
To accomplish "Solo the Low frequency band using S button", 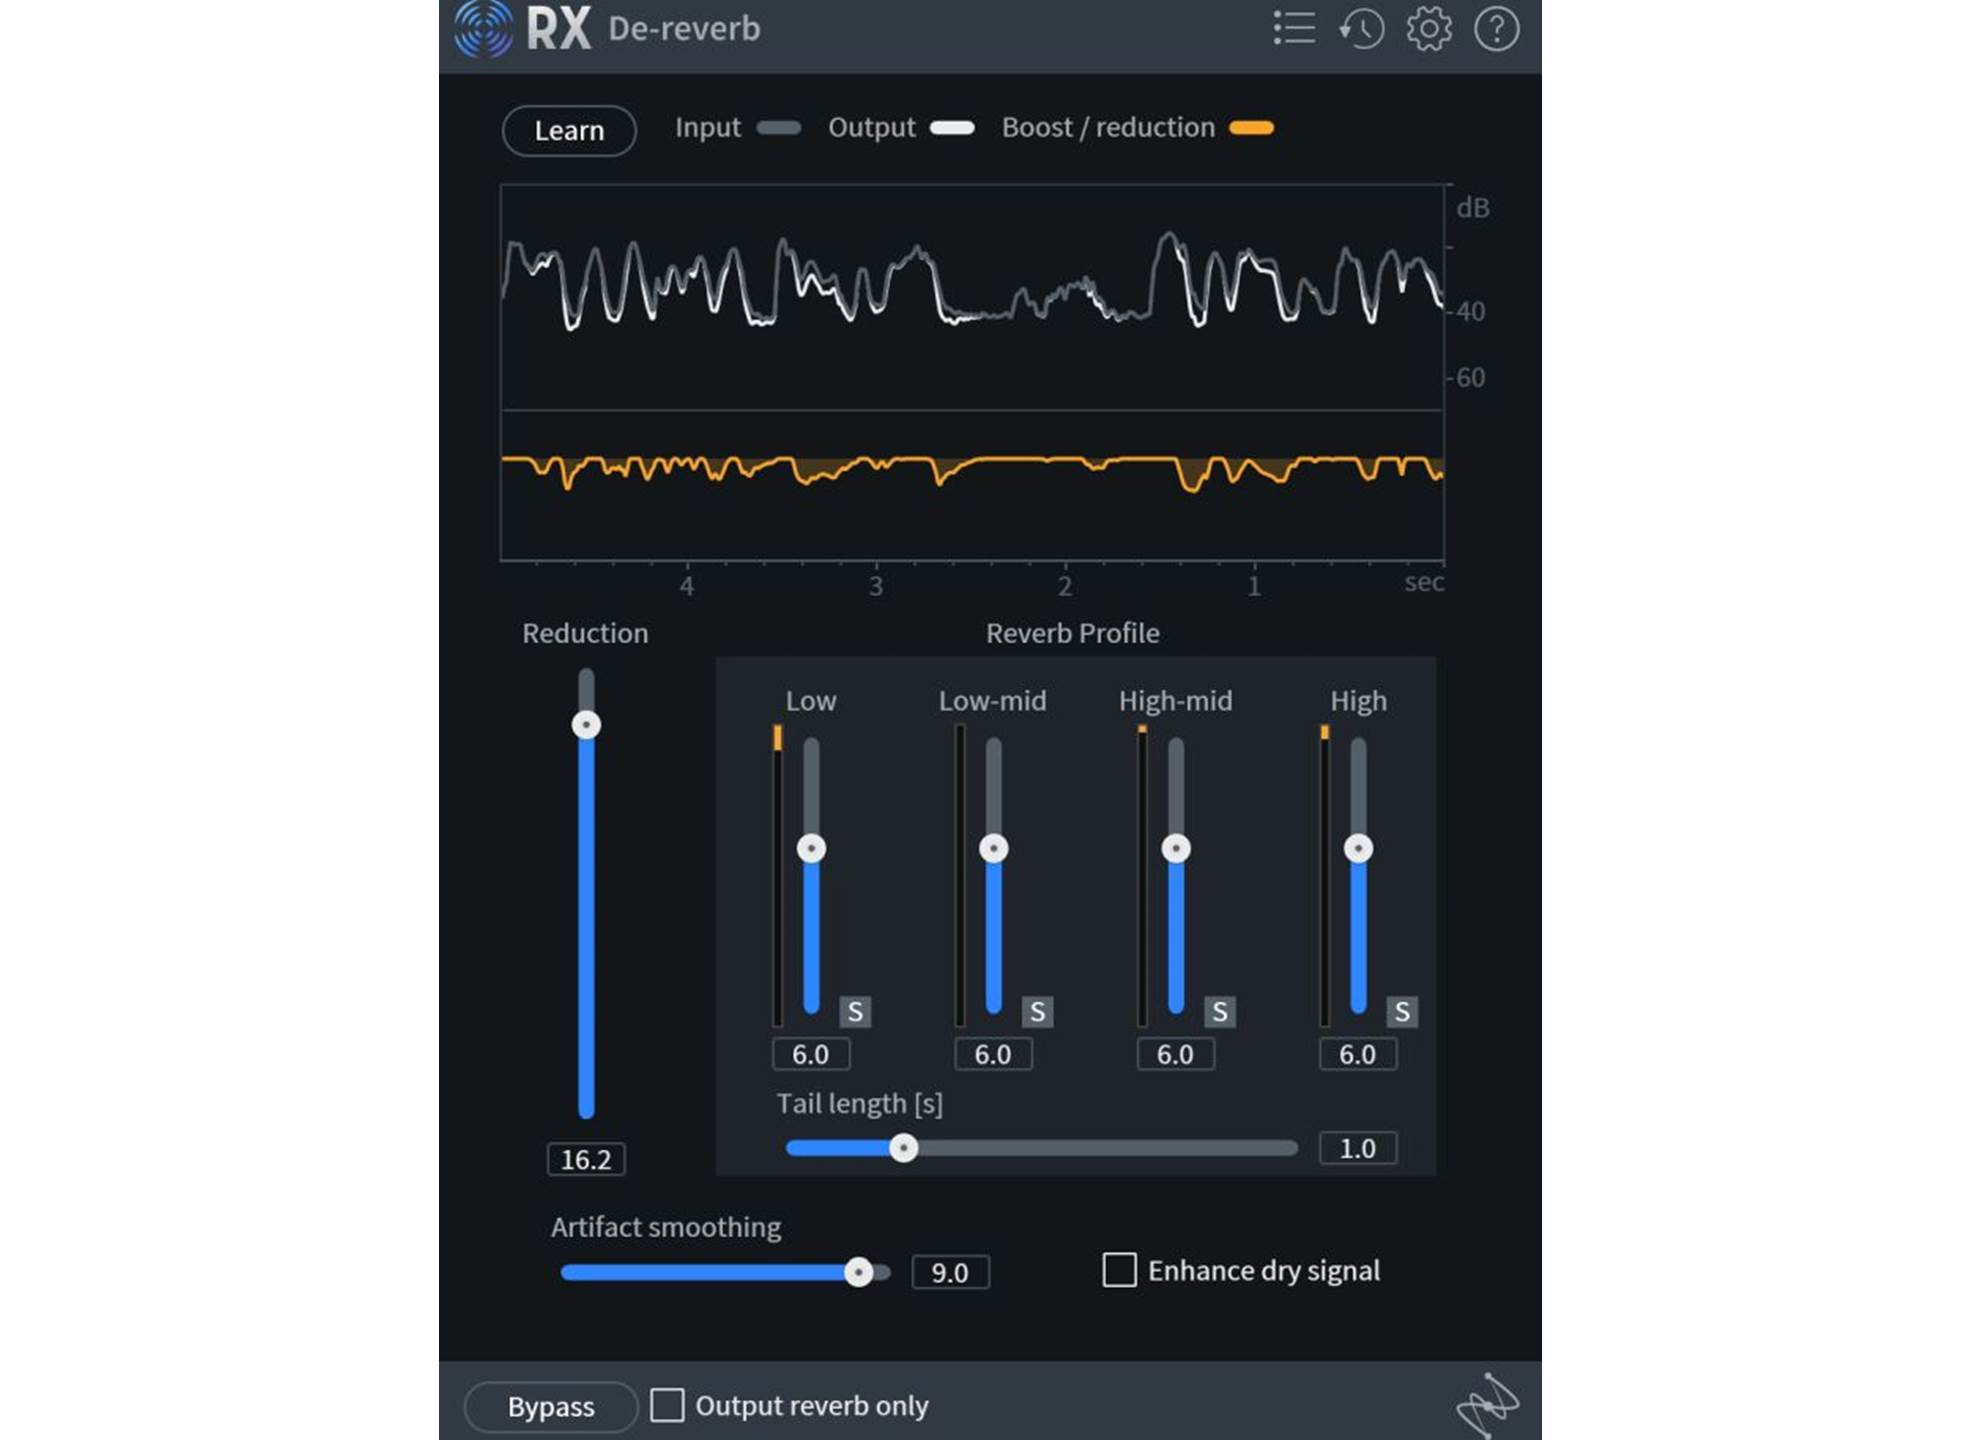I will pyautogui.click(x=855, y=1010).
